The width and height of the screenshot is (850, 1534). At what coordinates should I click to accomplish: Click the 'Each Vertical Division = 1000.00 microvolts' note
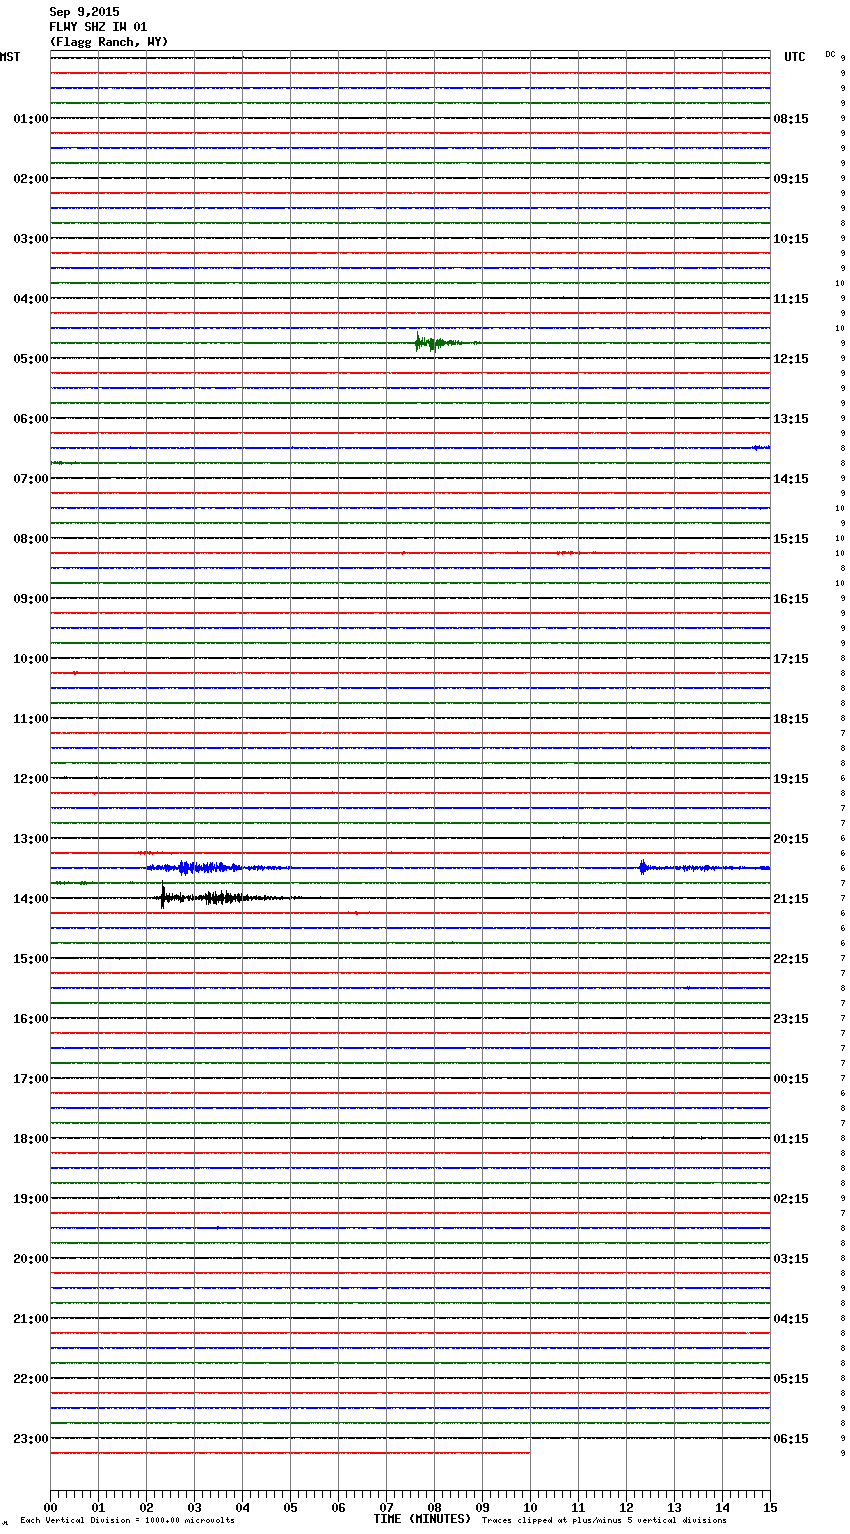[127, 1521]
